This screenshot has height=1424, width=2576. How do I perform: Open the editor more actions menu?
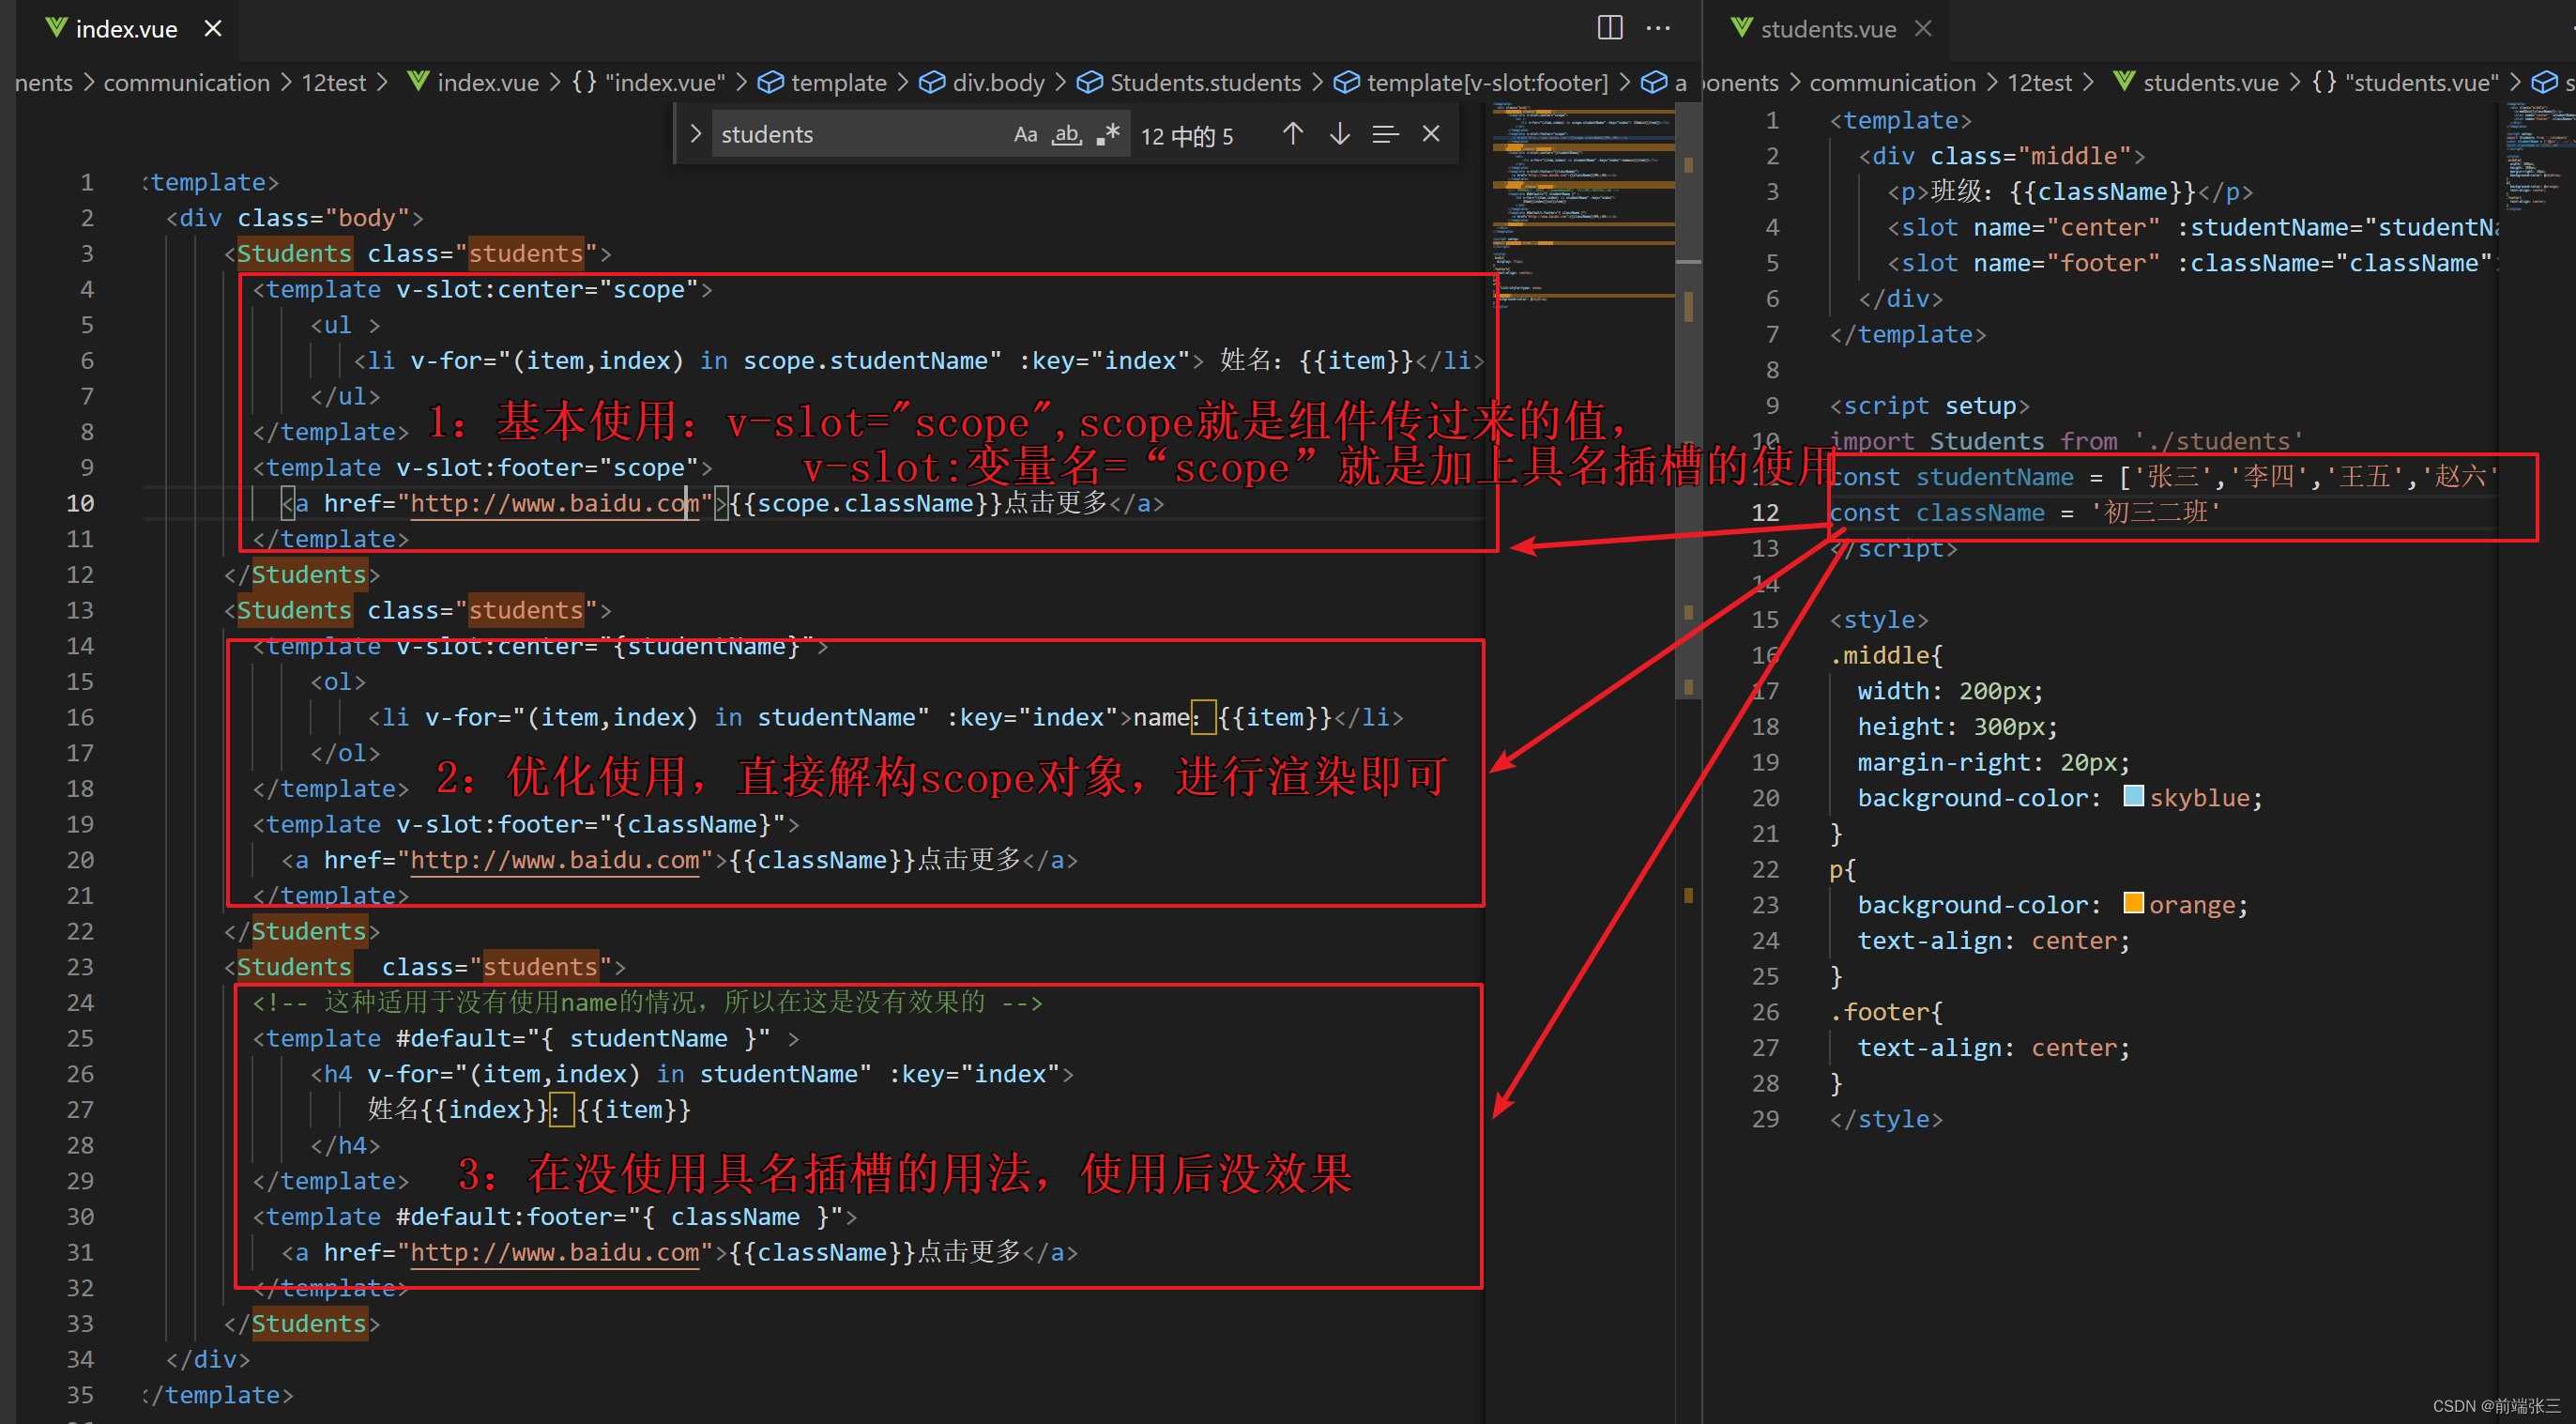pos(1658,28)
